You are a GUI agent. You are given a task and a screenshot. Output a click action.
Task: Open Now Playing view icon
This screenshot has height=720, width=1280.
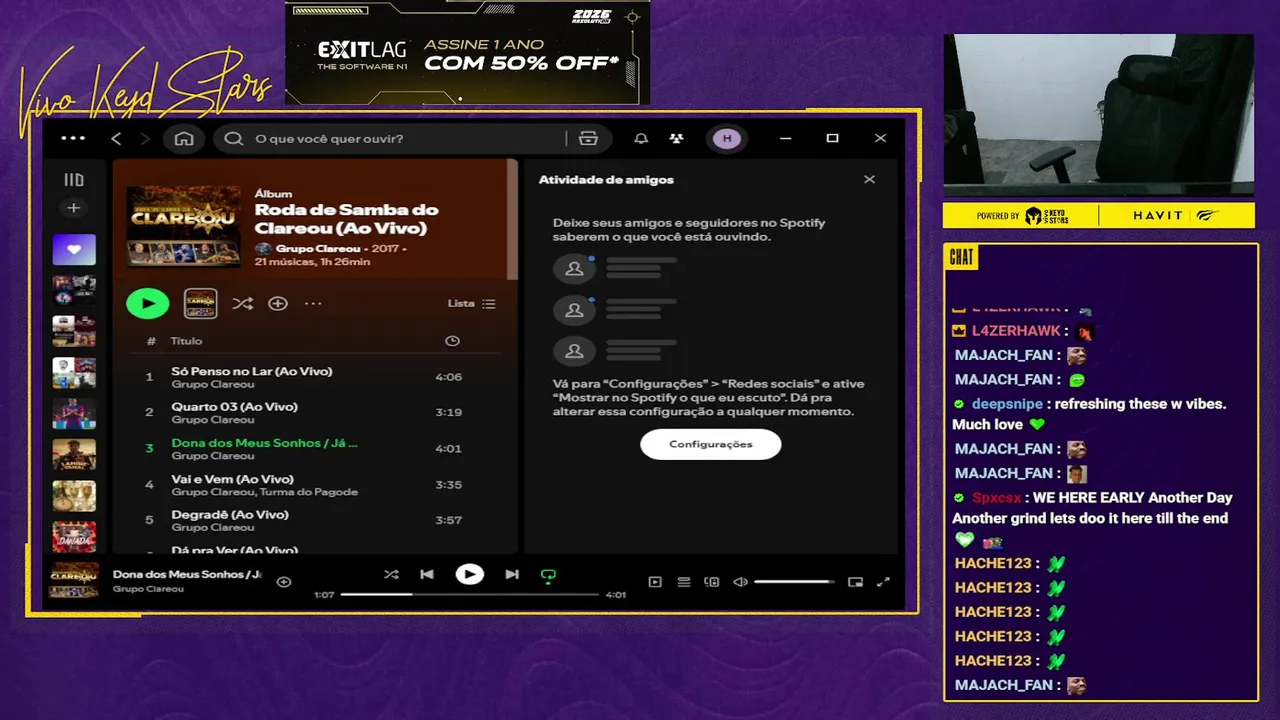click(x=655, y=581)
